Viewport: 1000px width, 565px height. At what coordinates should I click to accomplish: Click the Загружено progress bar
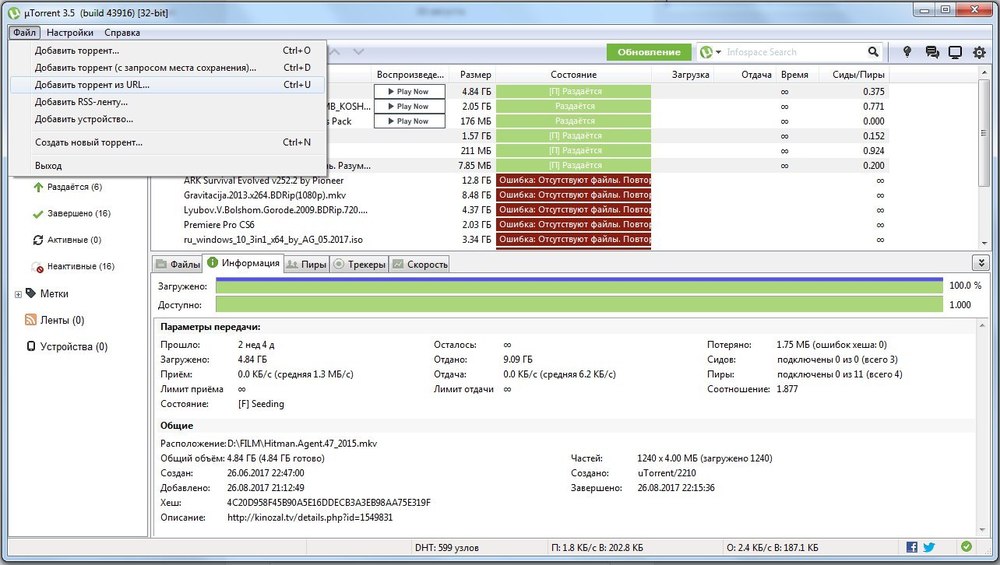coord(578,286)
